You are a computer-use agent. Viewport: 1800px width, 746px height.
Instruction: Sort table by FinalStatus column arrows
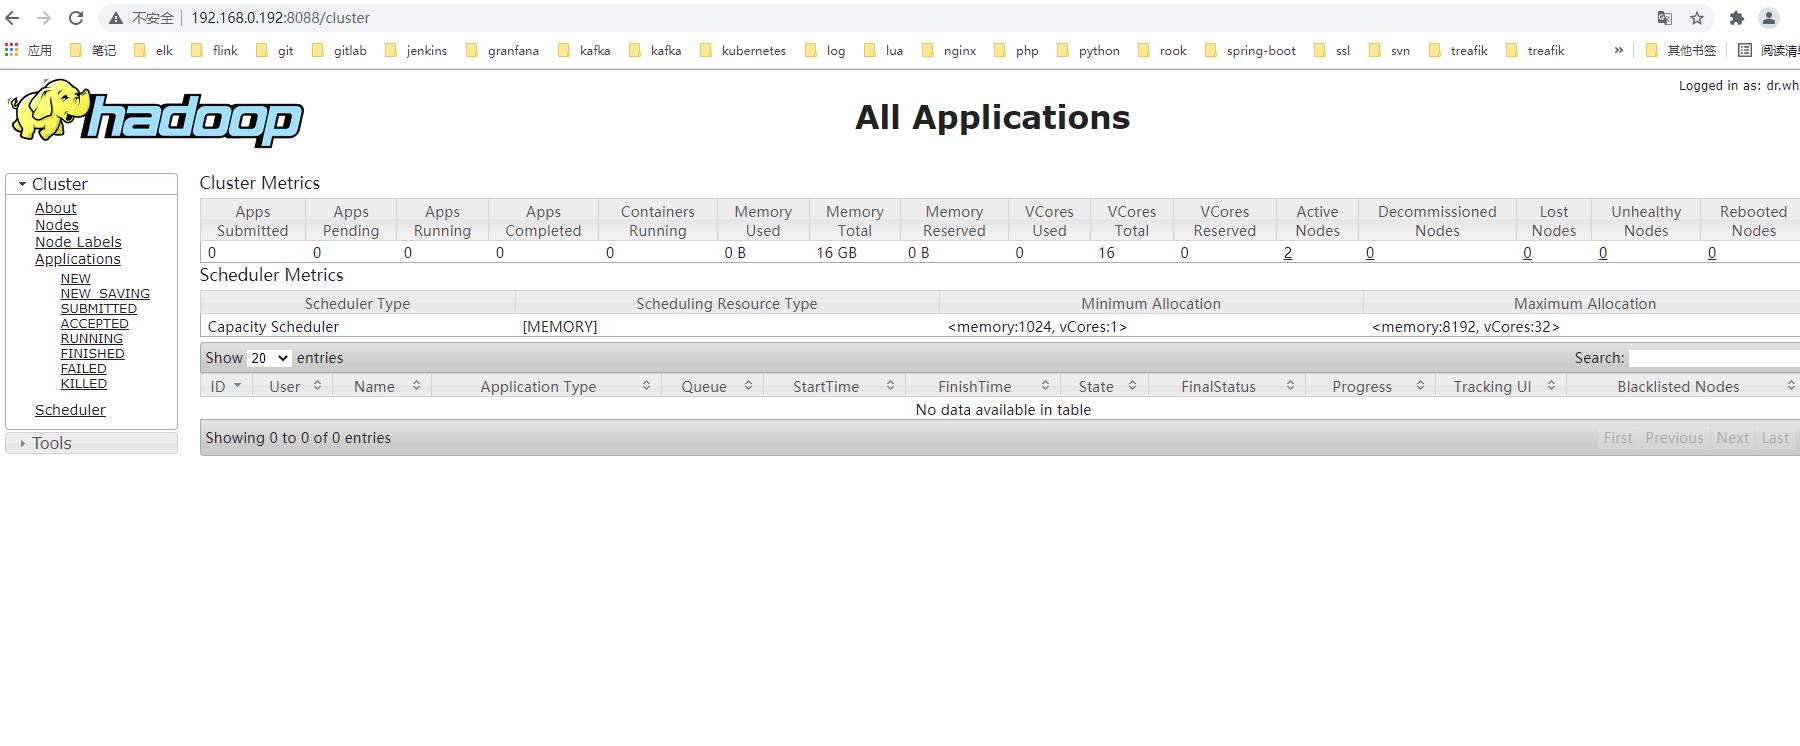pyautogui.click(x=1290, y=386)
